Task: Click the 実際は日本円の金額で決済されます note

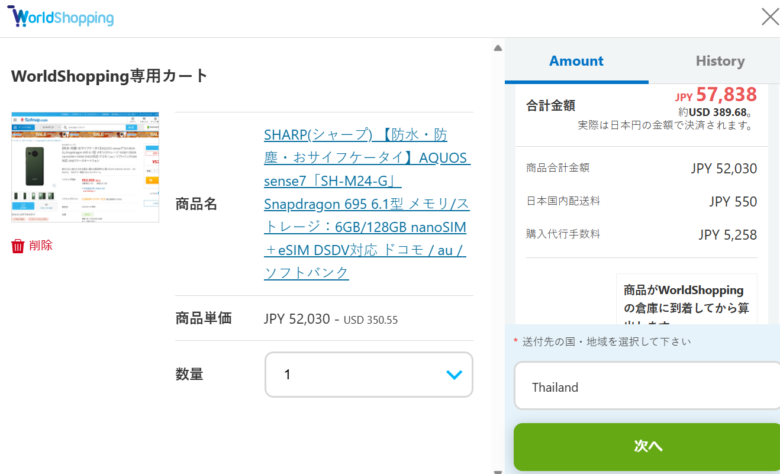Action: (665, 125)
